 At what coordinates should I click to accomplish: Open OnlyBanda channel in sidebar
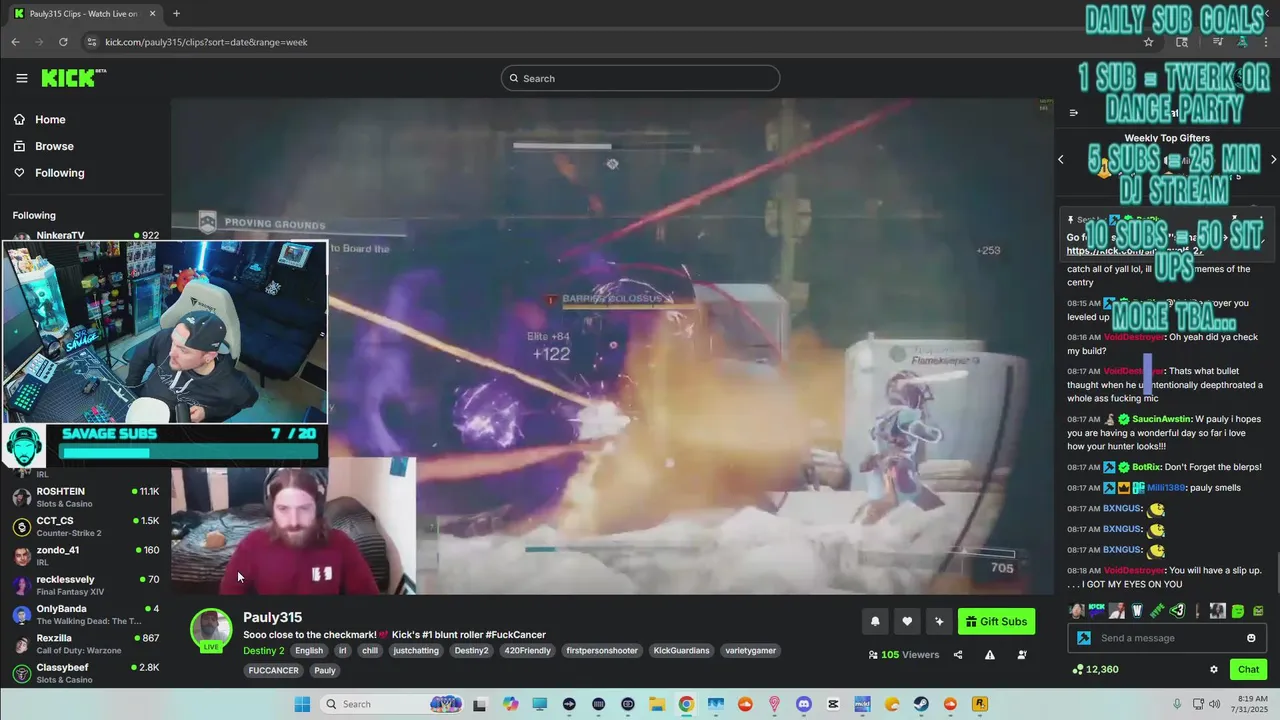coord(85,614)
